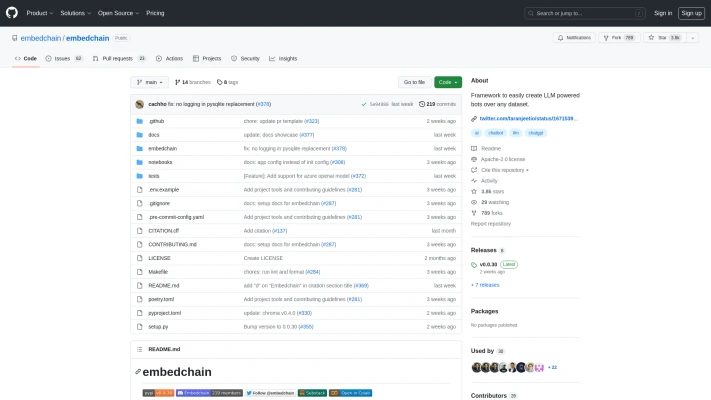
Task: Switch to the Security tab
Action: pos(245,59)
